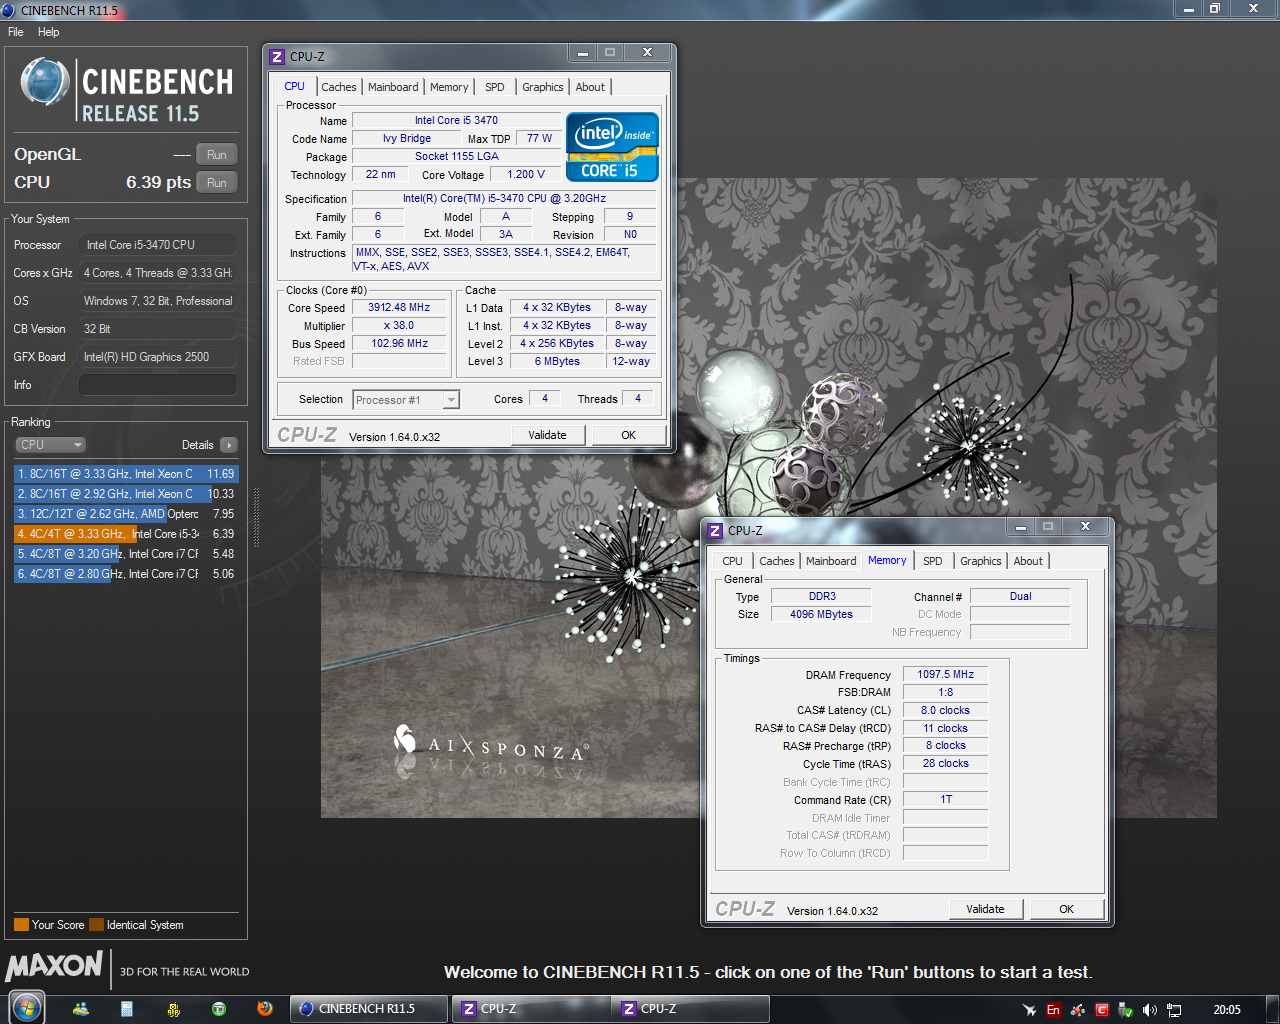Open the En language indicator in the tray

(x=1053, y=1010)
